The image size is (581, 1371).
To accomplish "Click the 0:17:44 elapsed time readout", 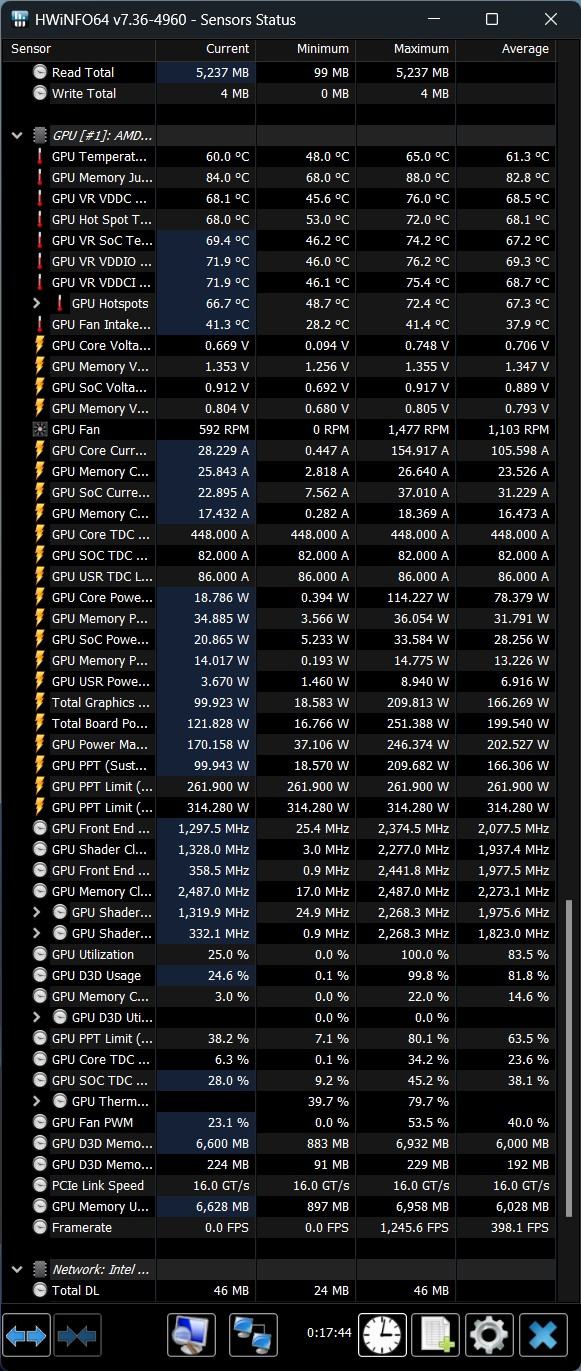I will [328, 1333].
